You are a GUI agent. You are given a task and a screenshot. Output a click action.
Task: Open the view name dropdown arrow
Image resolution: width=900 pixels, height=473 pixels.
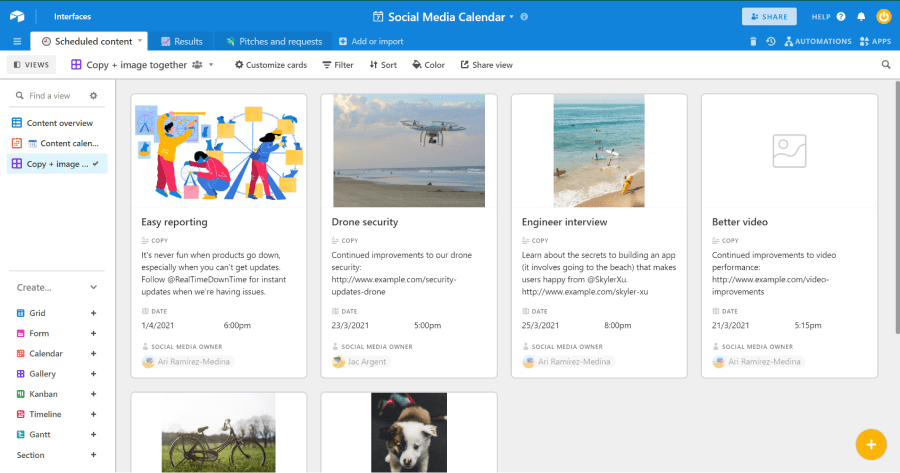[211, 65]
